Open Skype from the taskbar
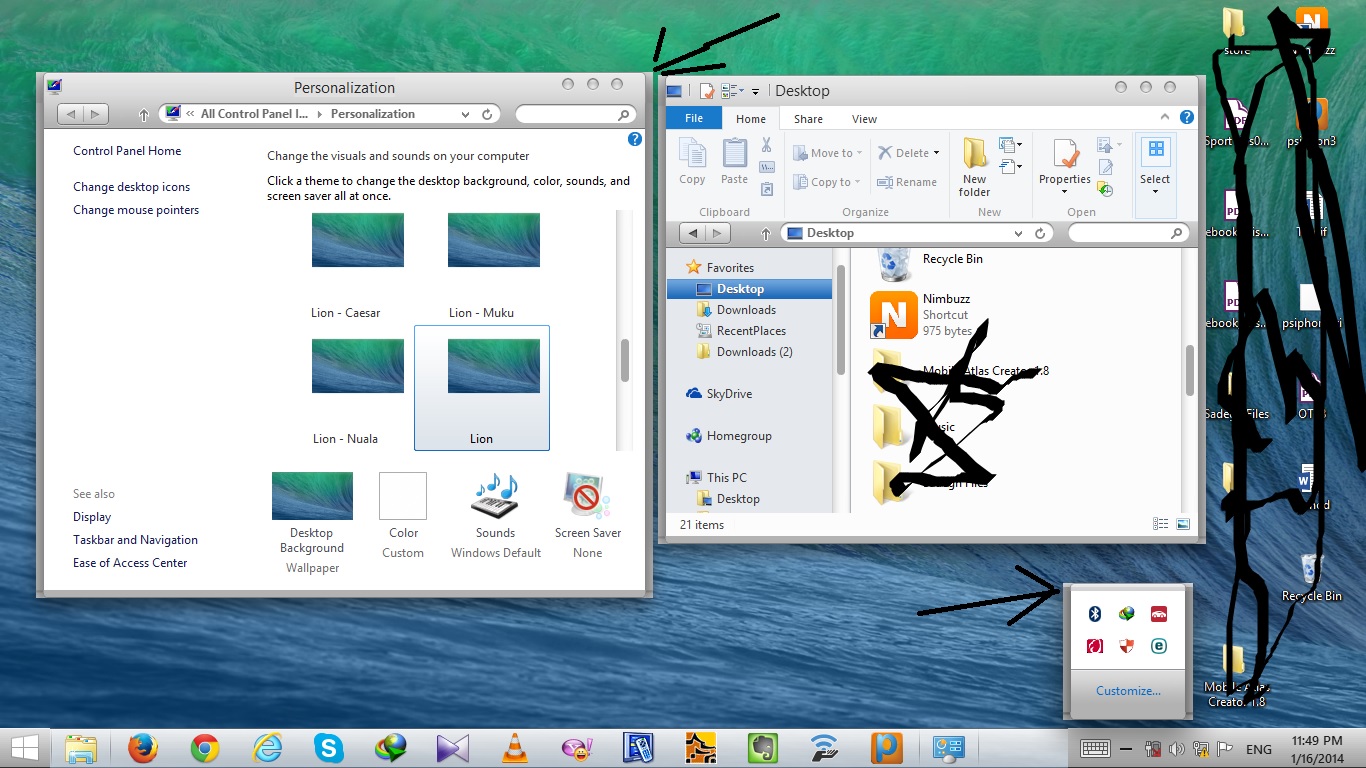 [x=328, y=748]
